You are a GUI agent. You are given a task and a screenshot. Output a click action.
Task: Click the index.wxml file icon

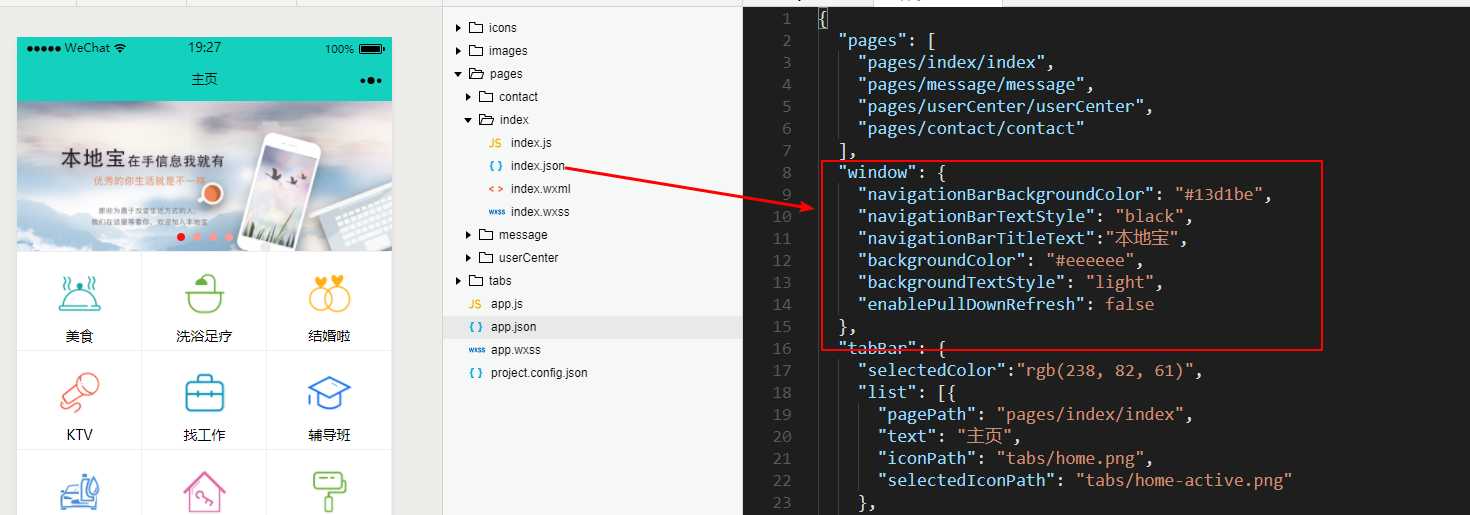[495, 189]
